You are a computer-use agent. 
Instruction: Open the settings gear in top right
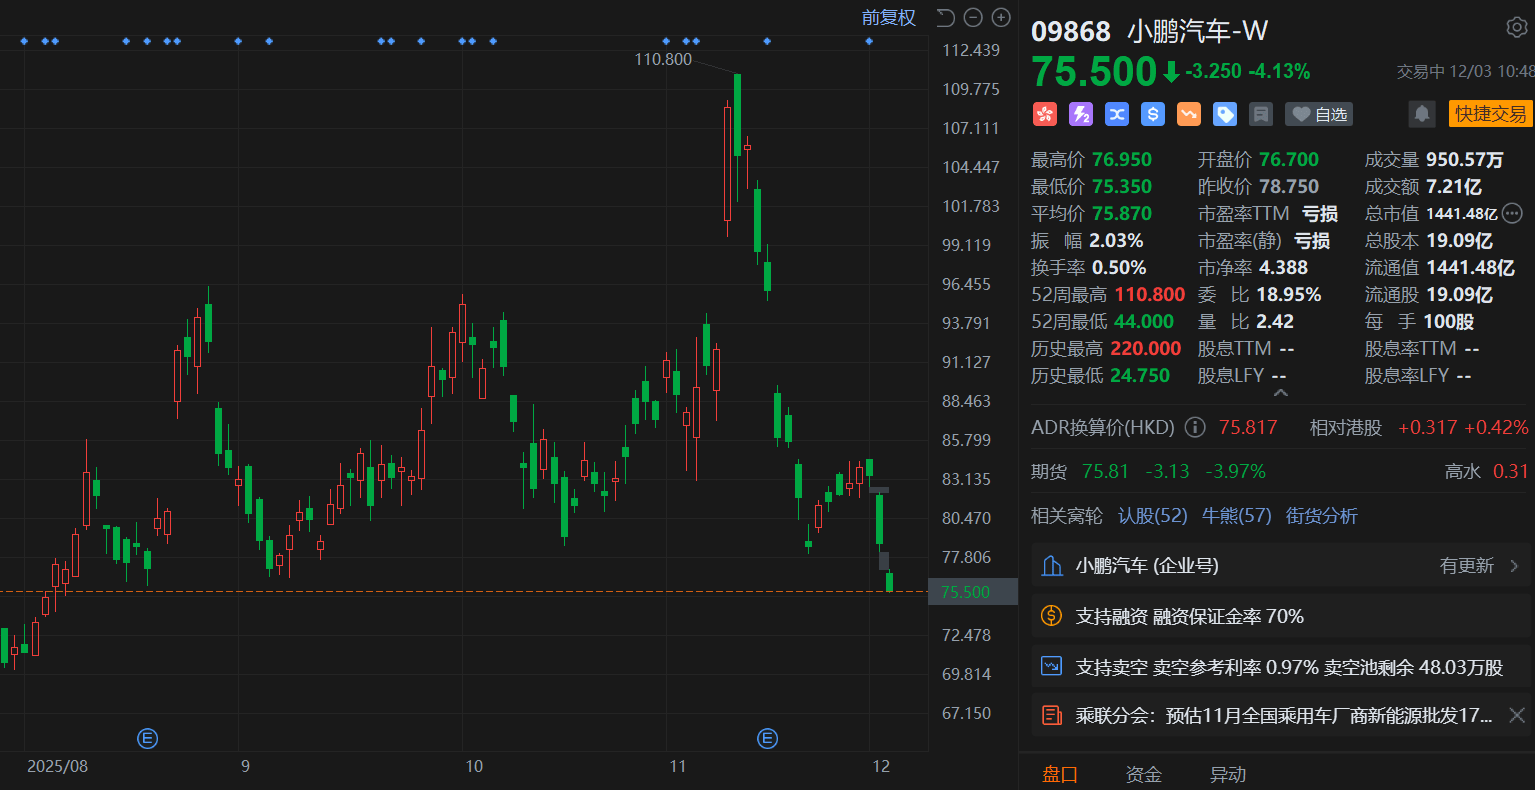pyautogui.click(x=1516, y=28)
